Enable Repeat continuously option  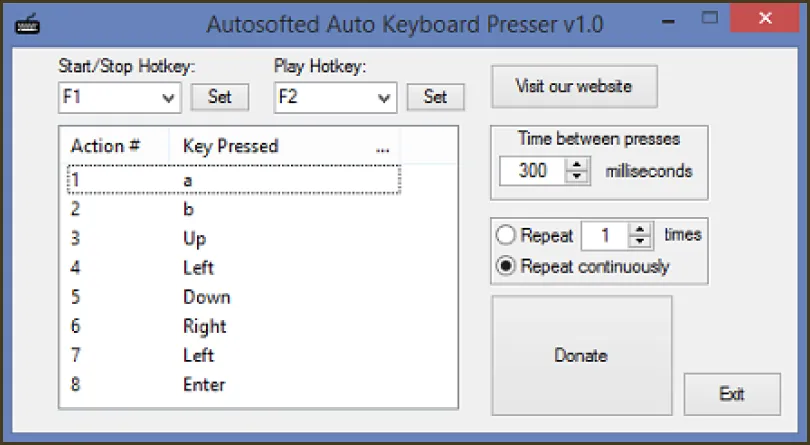click(x=506, y=266)
